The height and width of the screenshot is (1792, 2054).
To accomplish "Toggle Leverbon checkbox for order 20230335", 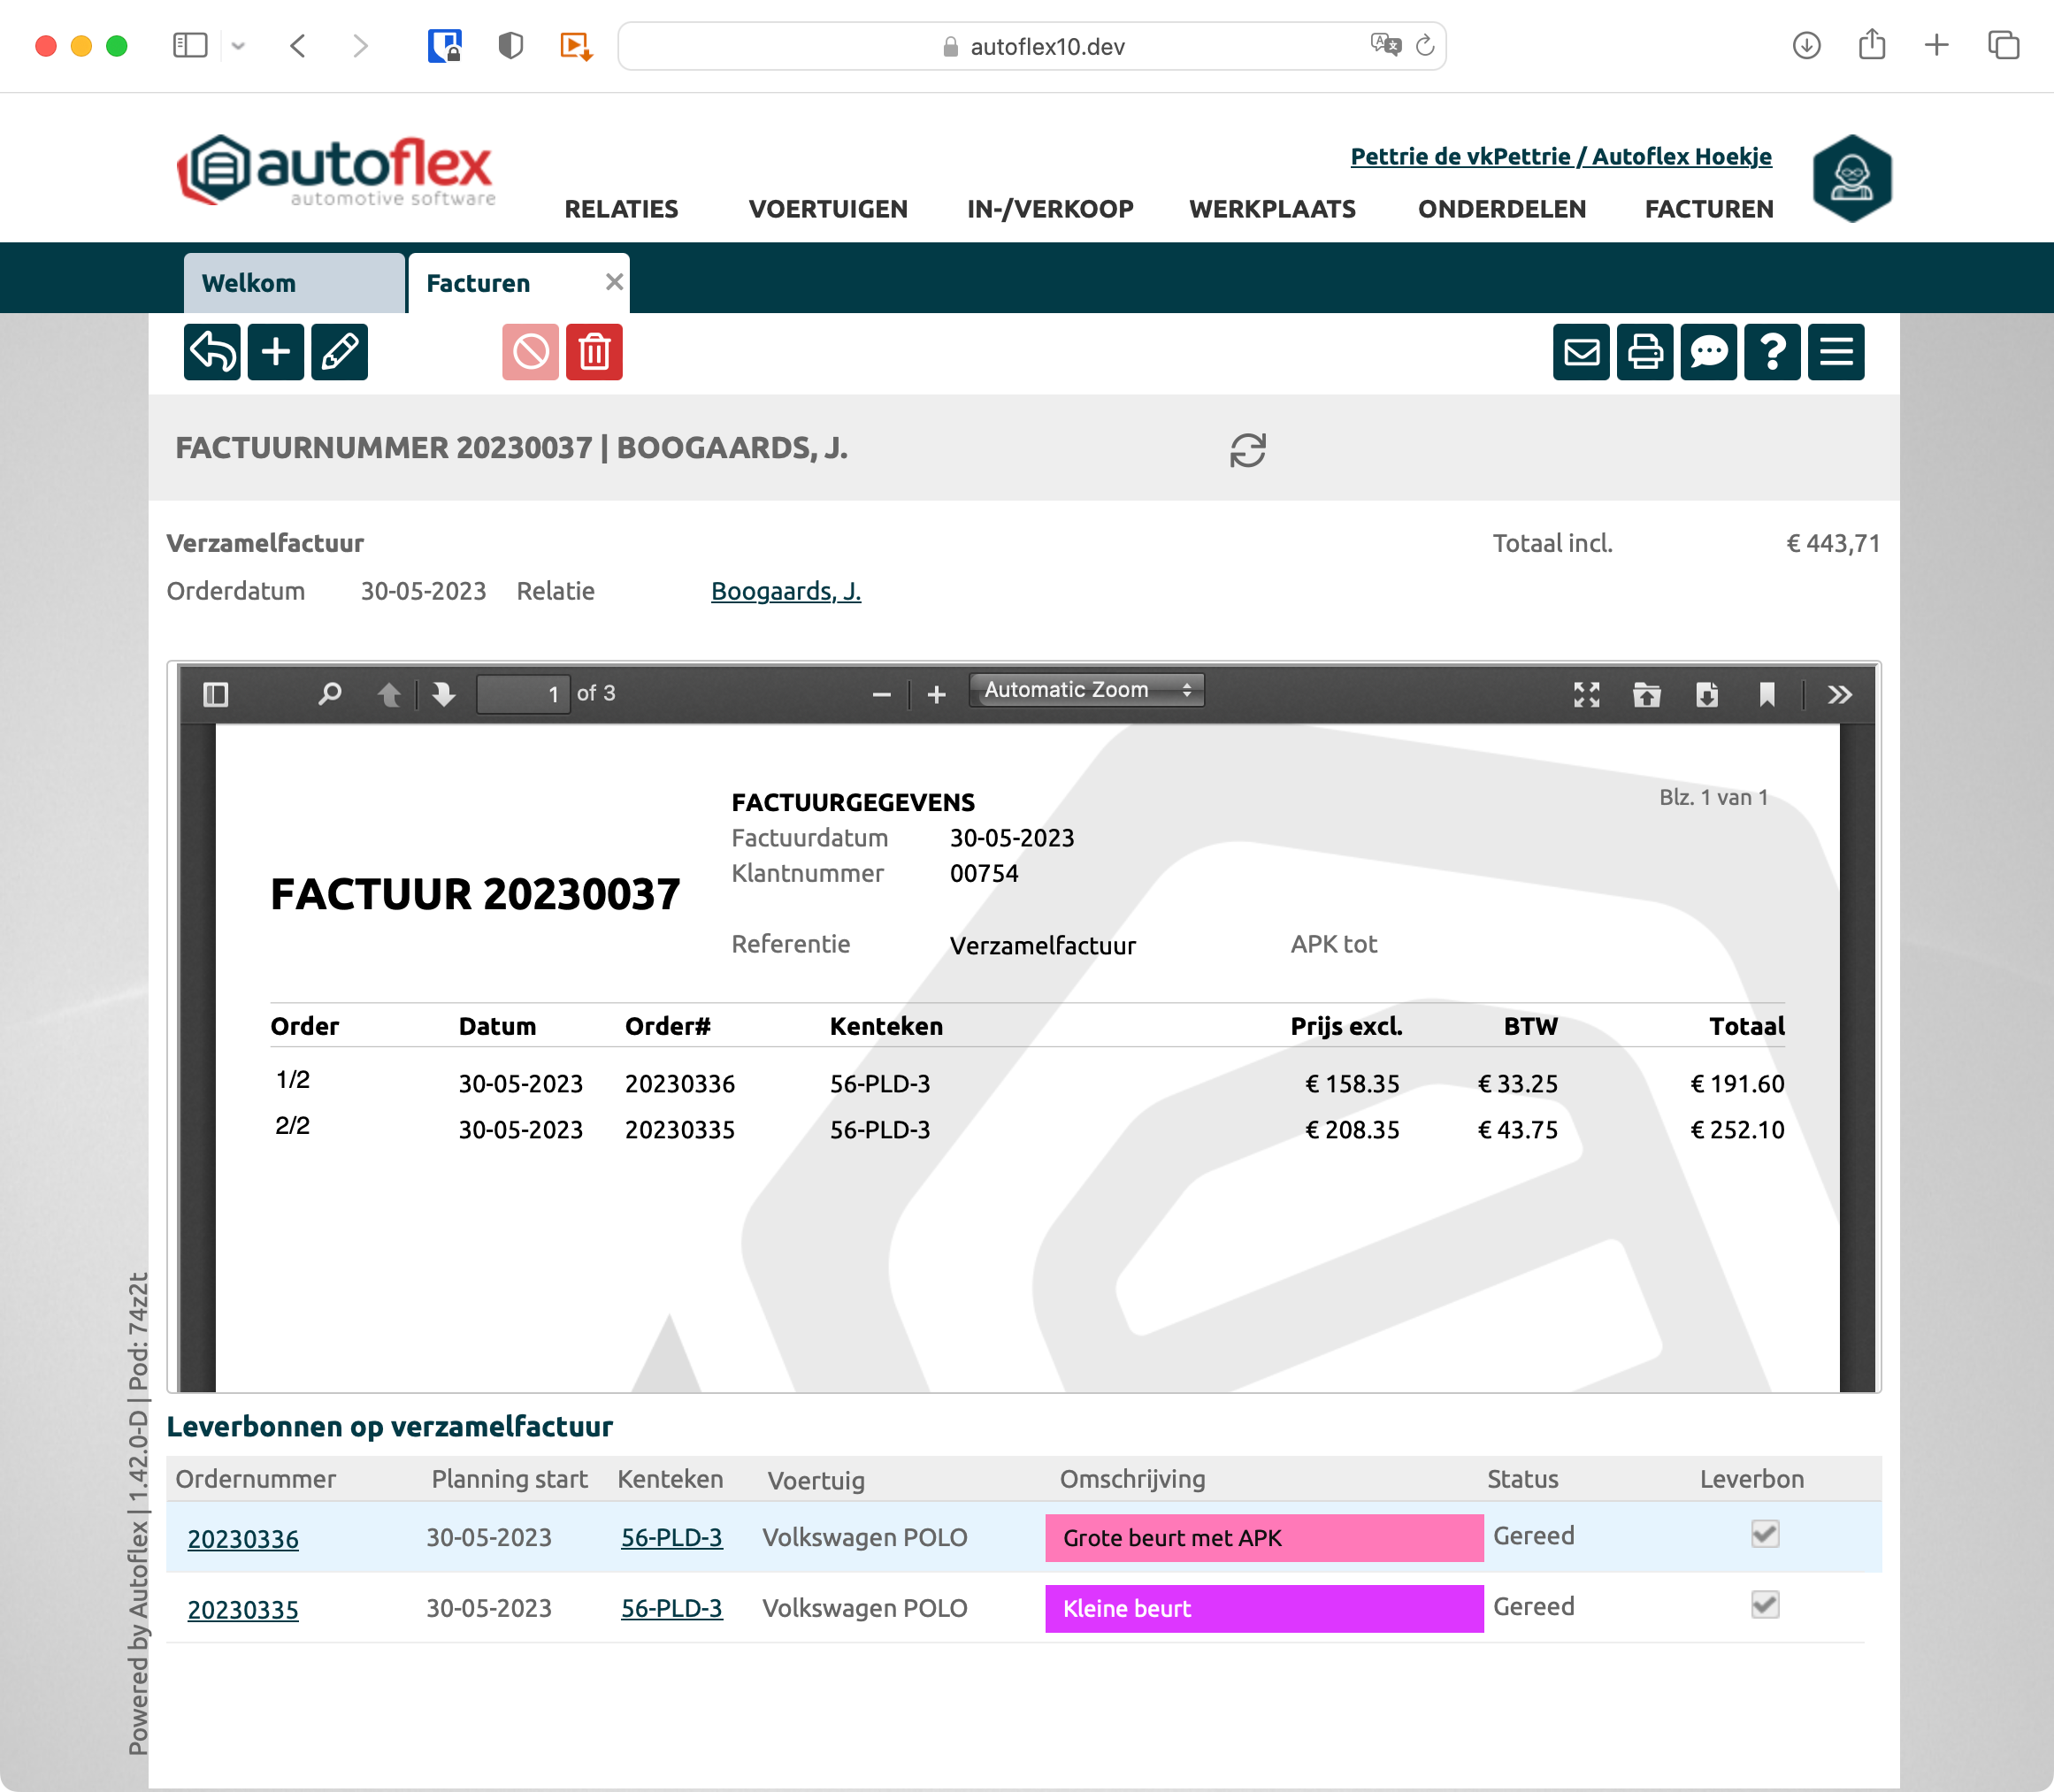I will point(1765,1605).
